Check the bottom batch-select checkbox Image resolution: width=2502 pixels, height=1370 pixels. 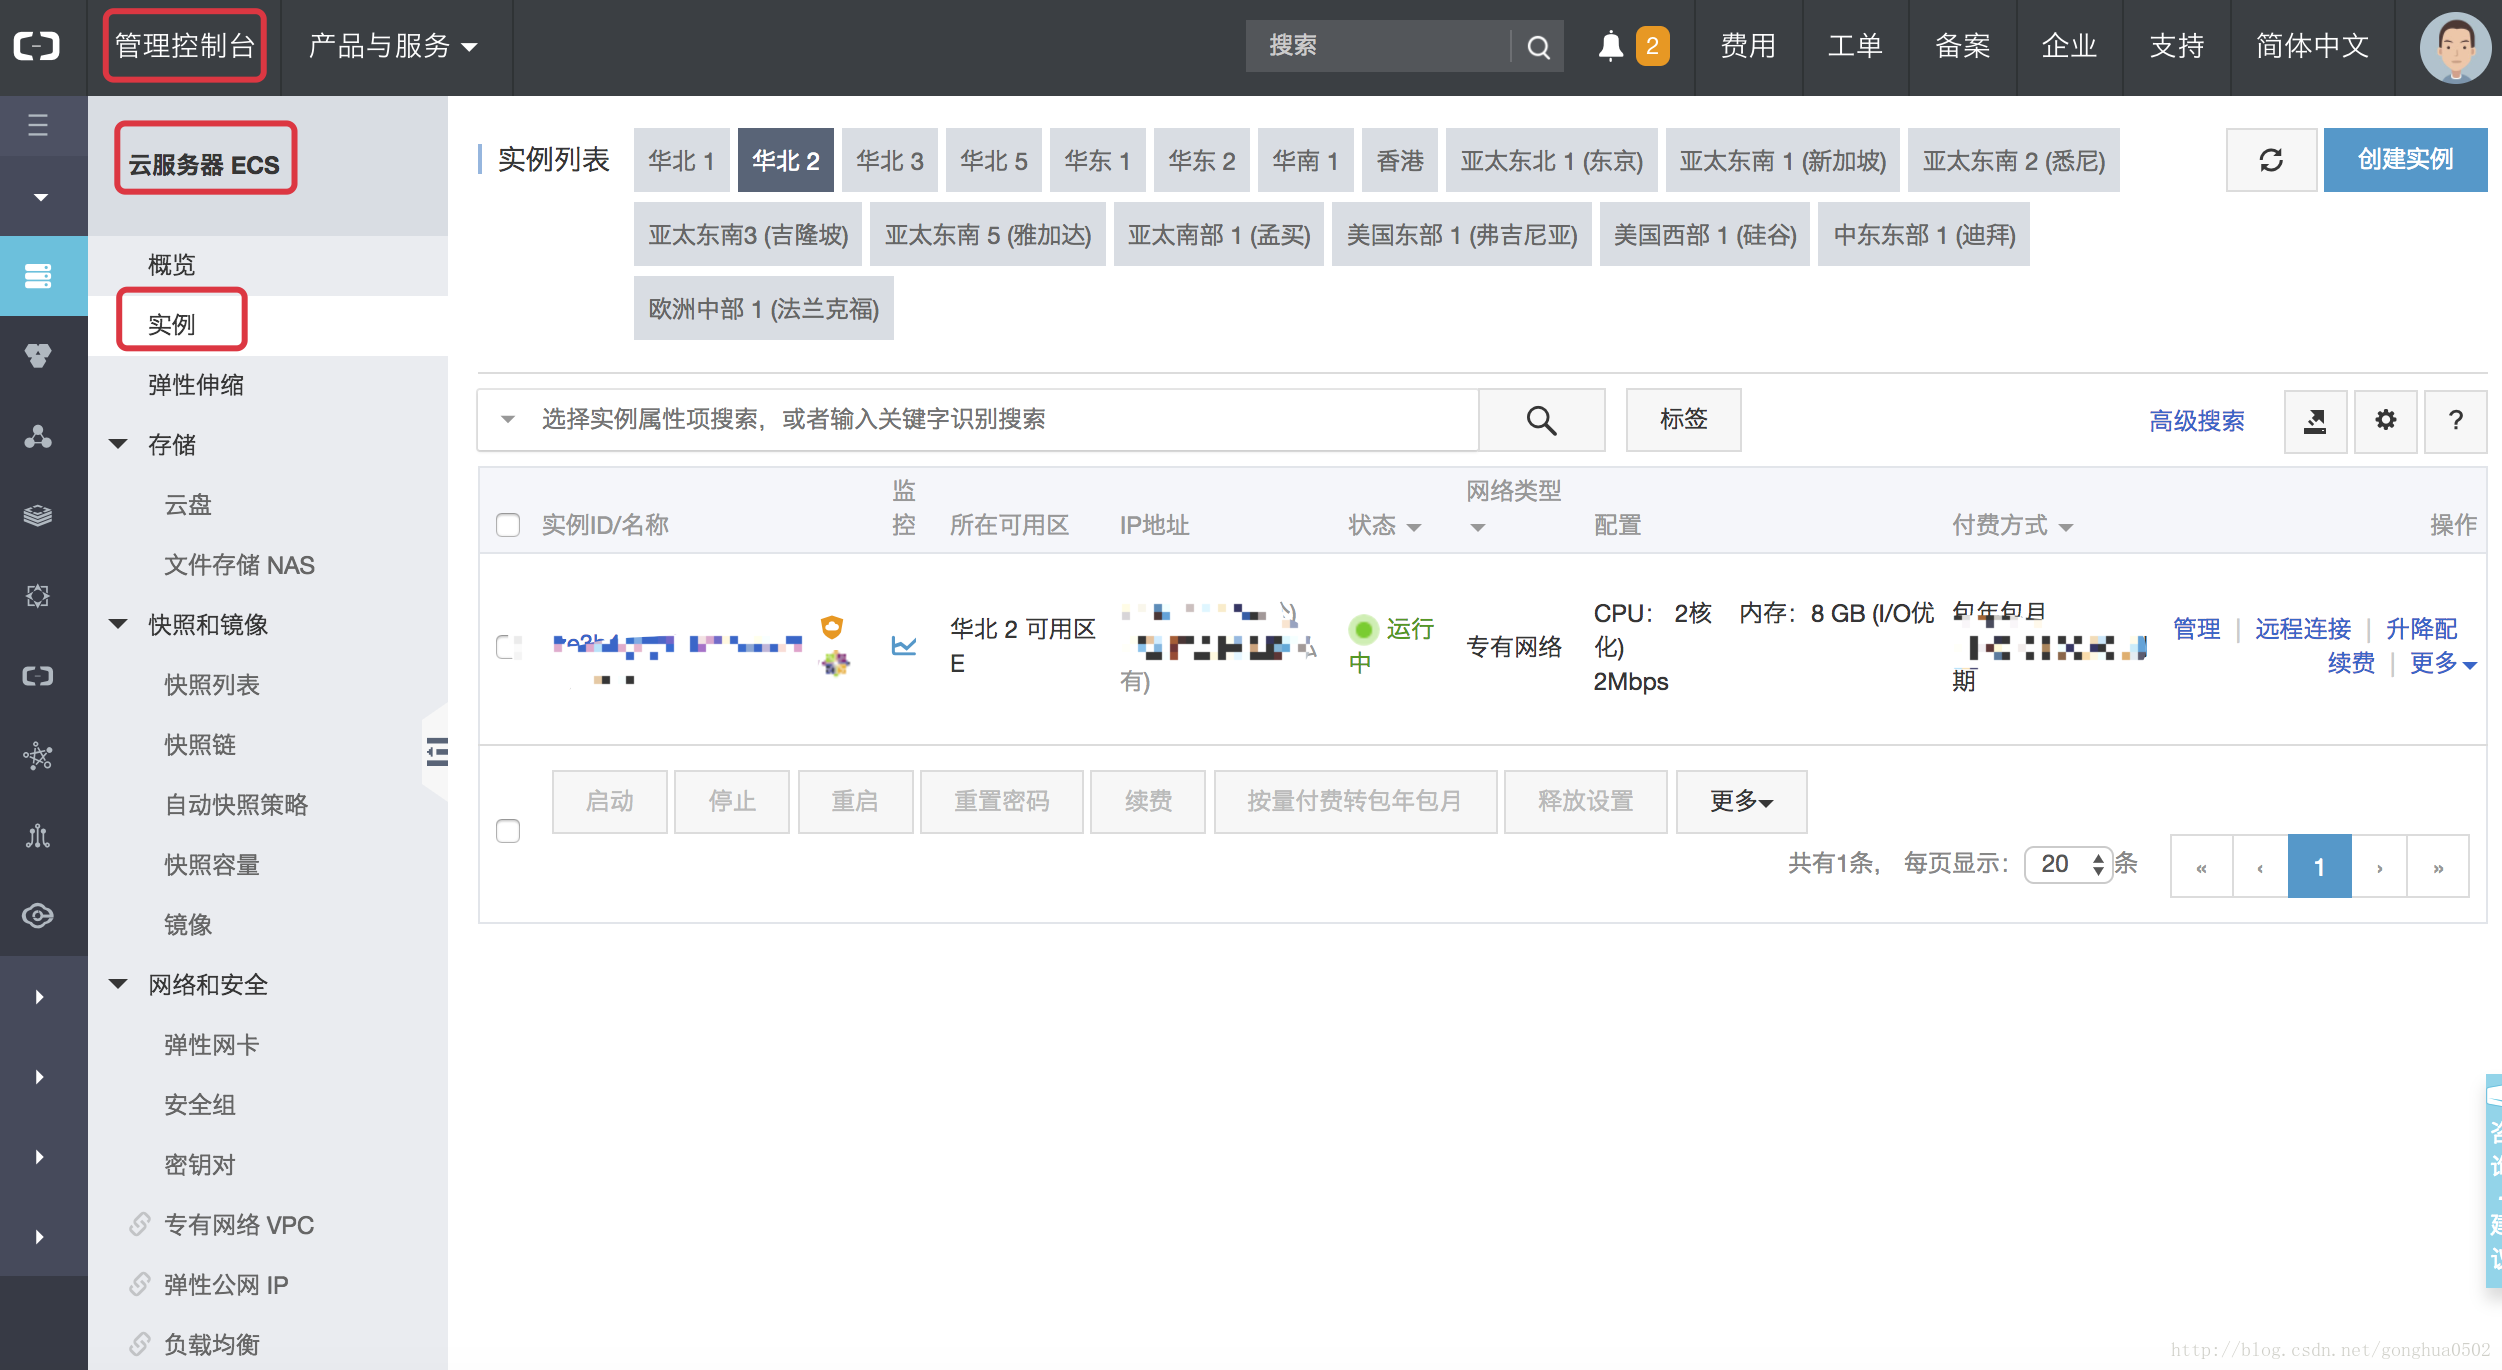click(508, 831)
